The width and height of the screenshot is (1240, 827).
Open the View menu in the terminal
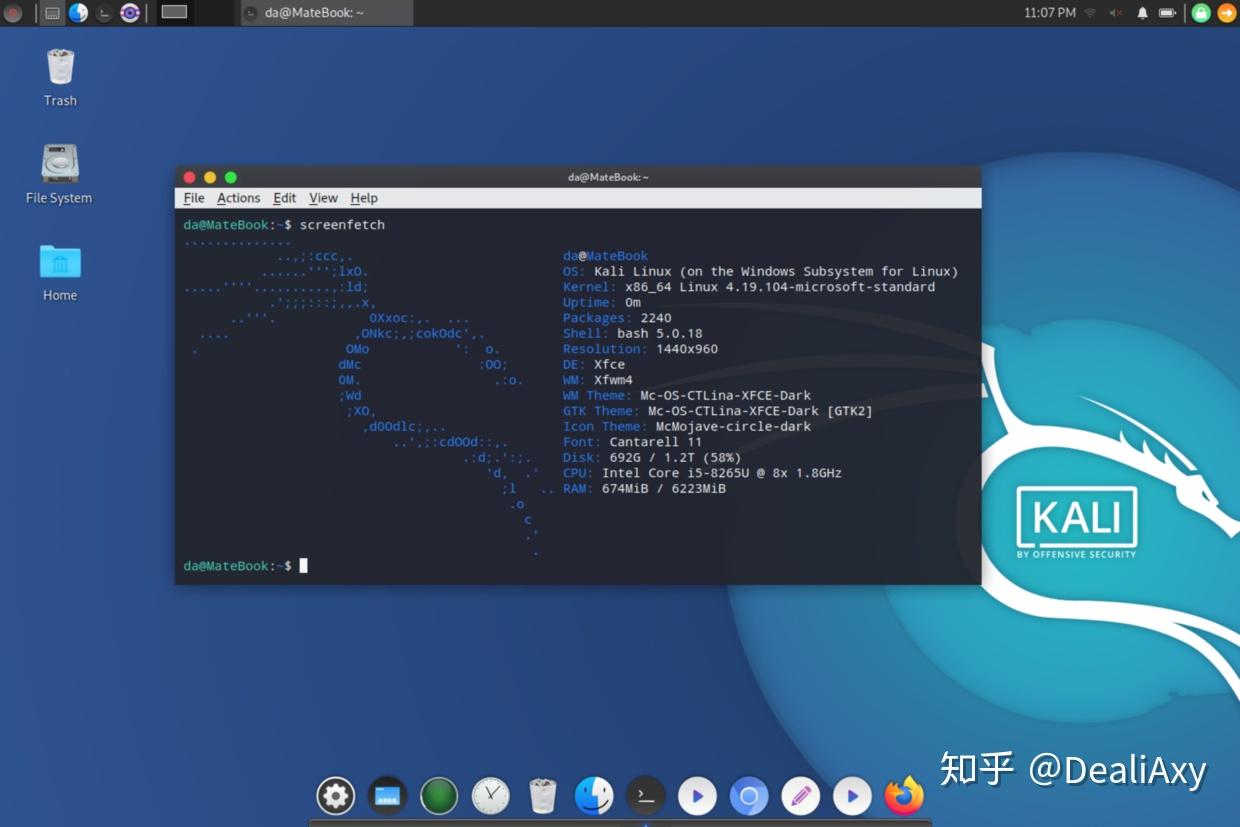click(323, 198)
